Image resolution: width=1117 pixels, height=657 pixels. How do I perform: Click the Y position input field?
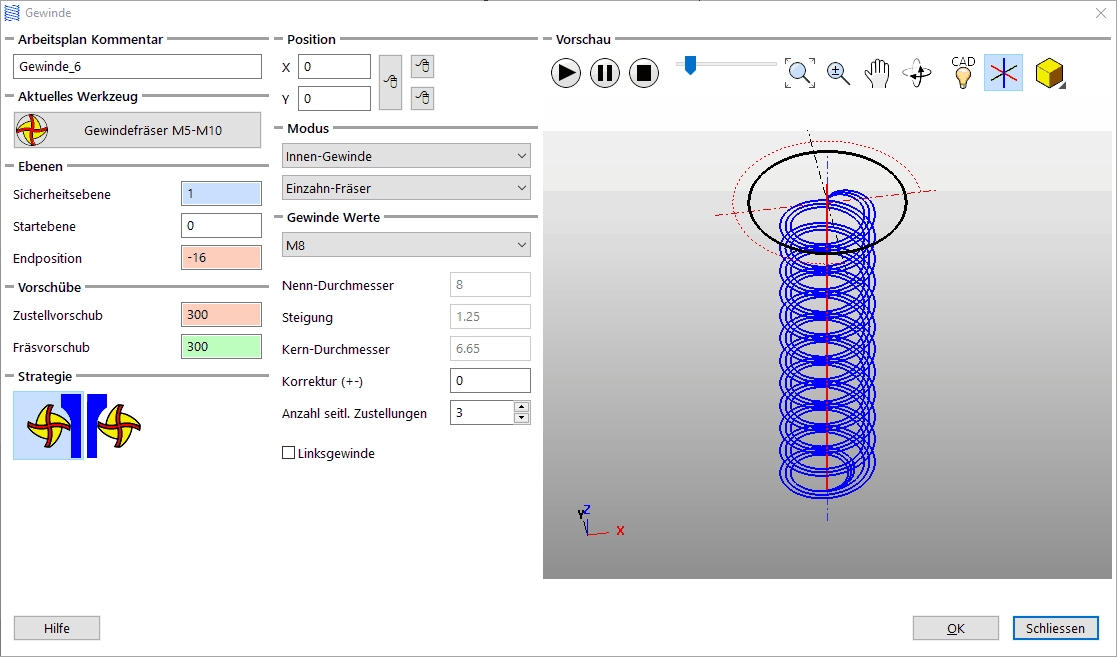(x=334, y=98)
